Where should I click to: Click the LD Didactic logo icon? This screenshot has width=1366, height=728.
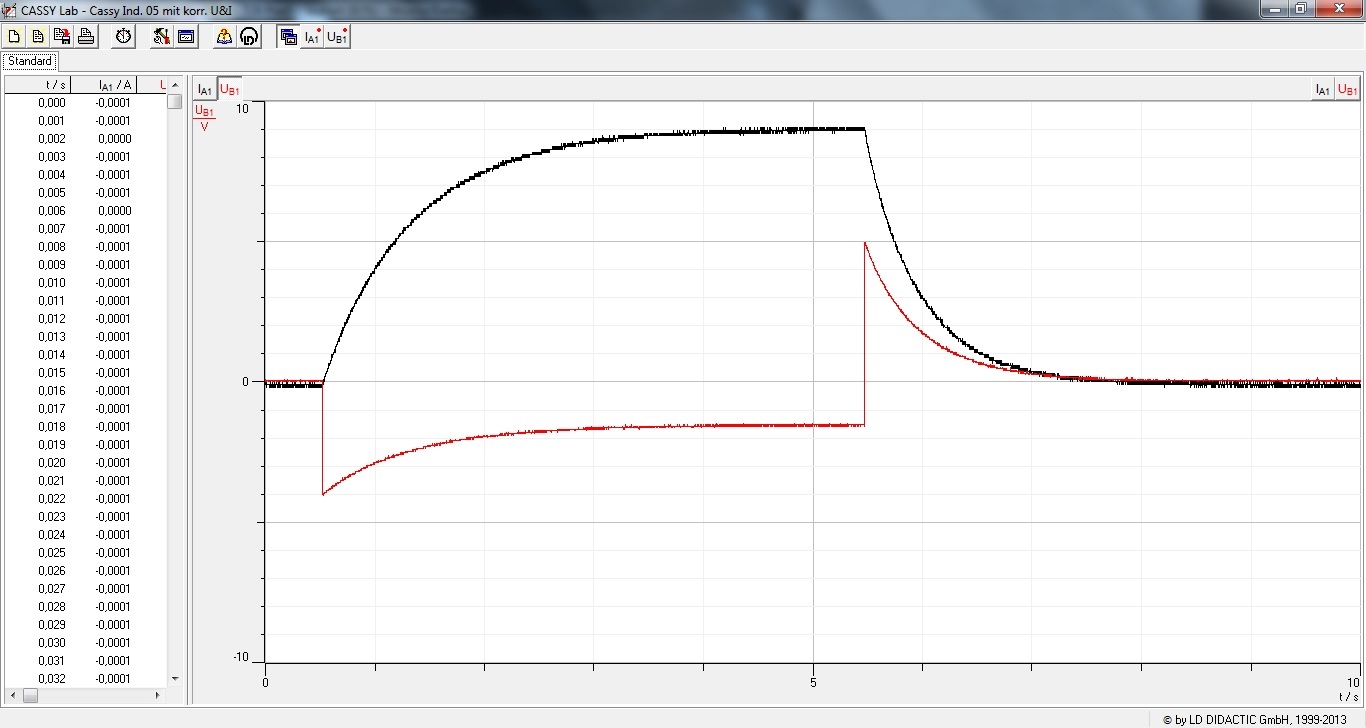point(249,37)
